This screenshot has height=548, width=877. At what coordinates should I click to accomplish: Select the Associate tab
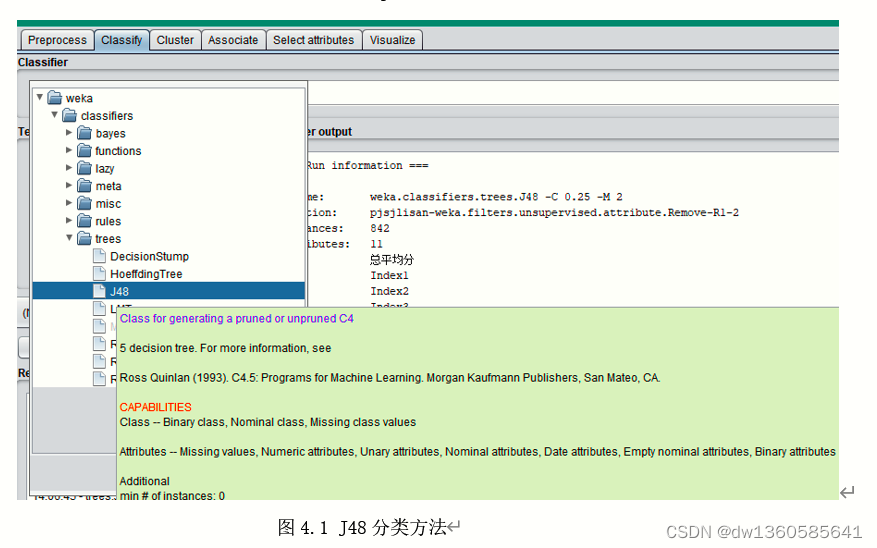click(x=233, y=40)
